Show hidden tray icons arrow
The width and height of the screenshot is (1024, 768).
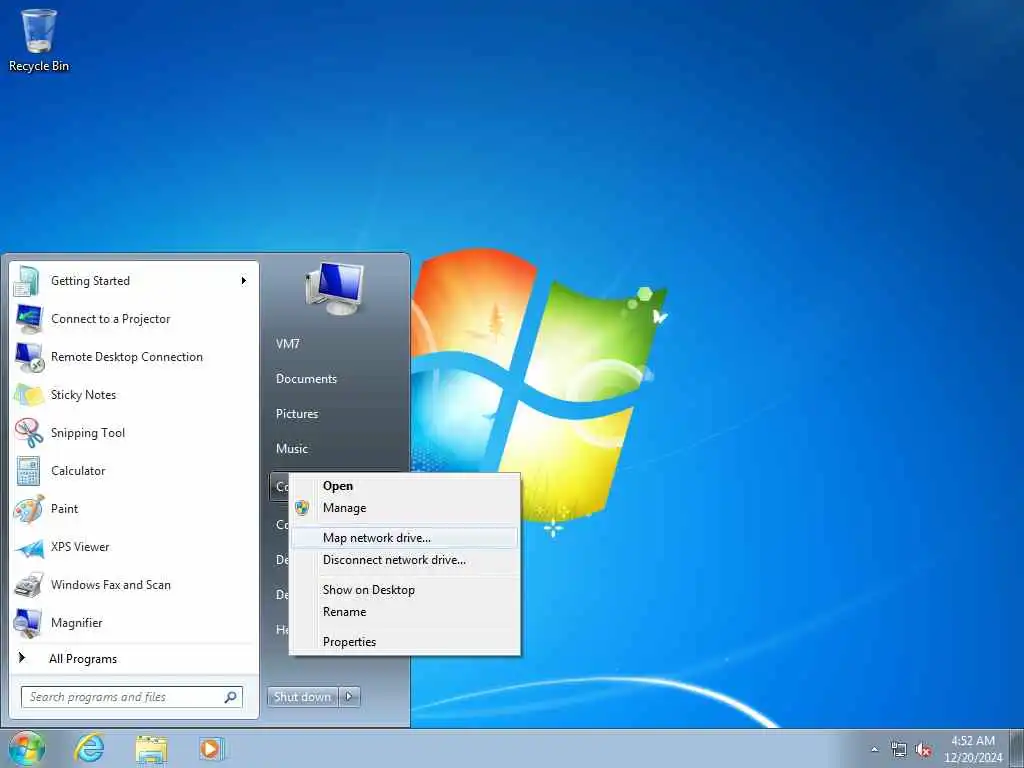click(x=875, y=750)
